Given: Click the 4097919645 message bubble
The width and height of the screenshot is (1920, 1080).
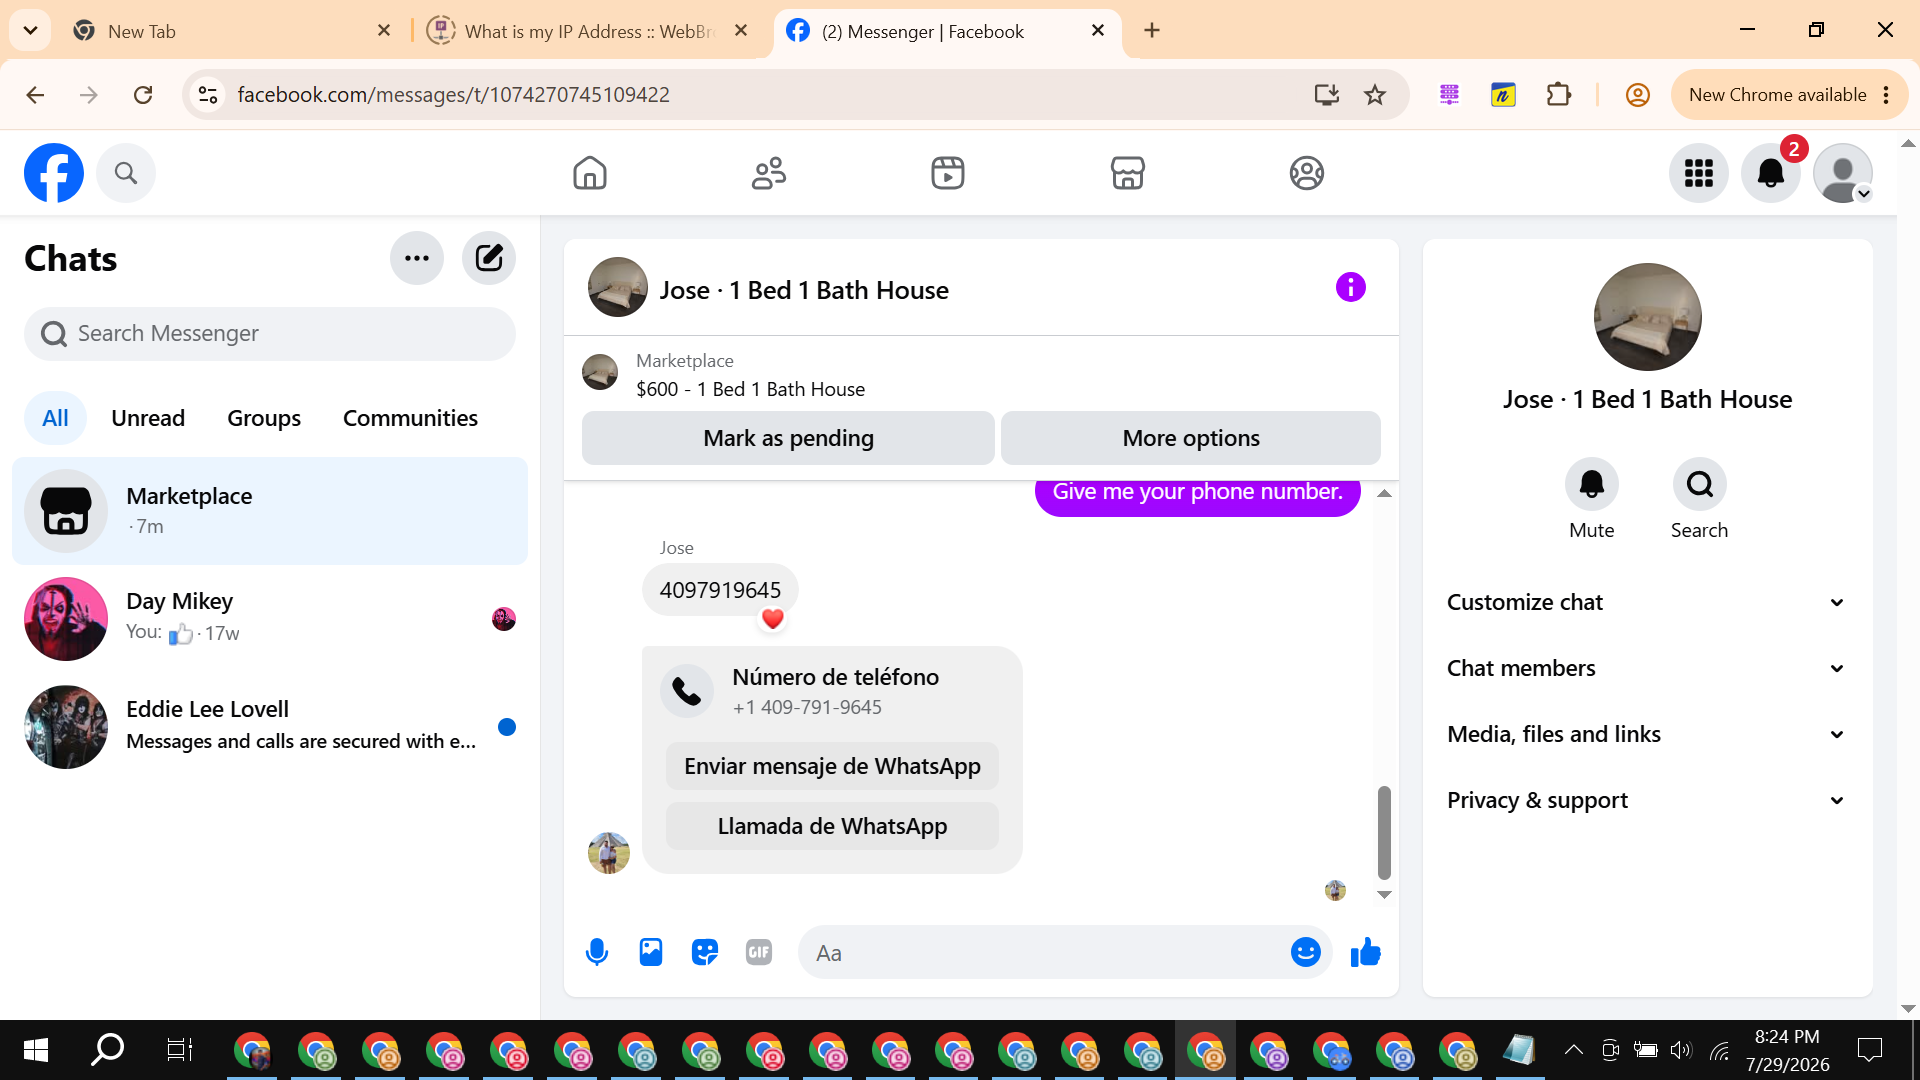Looking at the screenshot, I should pyautogui.click(x=720, y=590).
